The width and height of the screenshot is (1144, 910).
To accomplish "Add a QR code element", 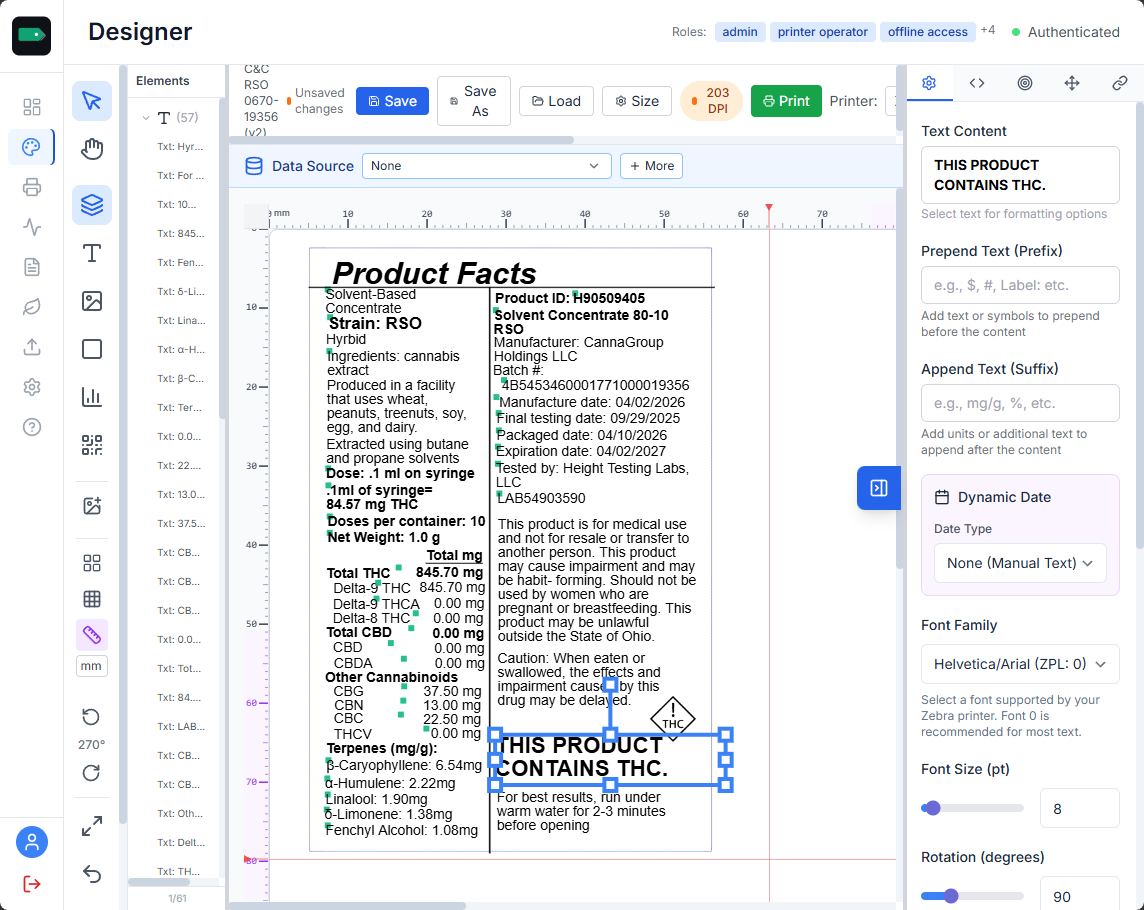I will (92, 445).
